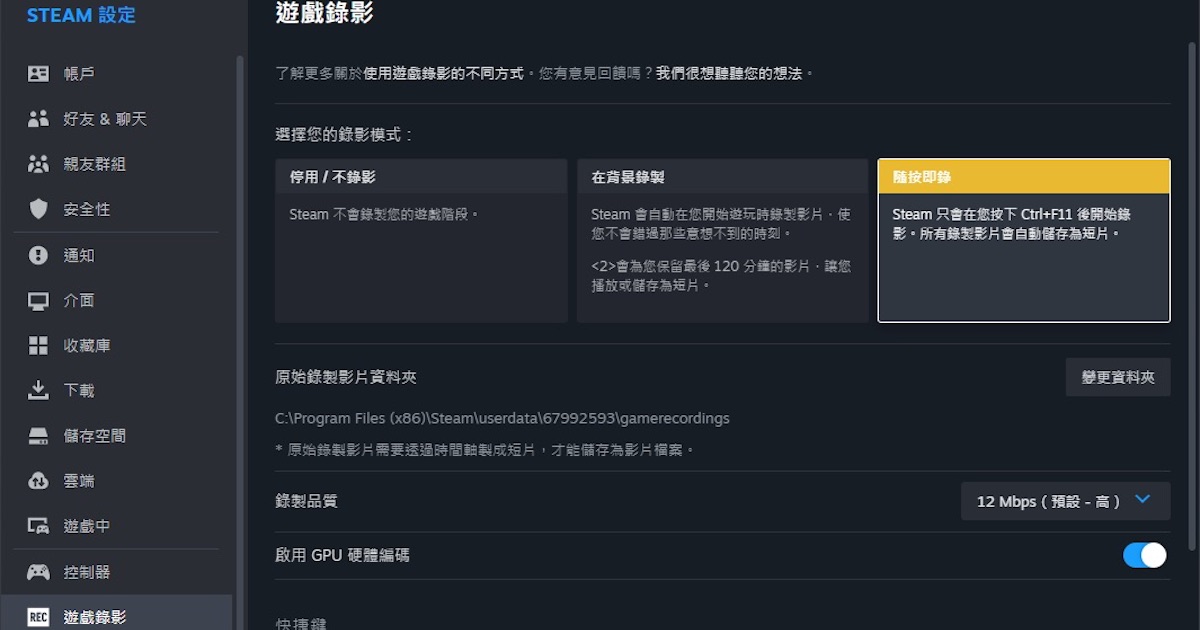
Task: Select the 在背景錄製 recording mode
Action: click(x=722, y=240)
